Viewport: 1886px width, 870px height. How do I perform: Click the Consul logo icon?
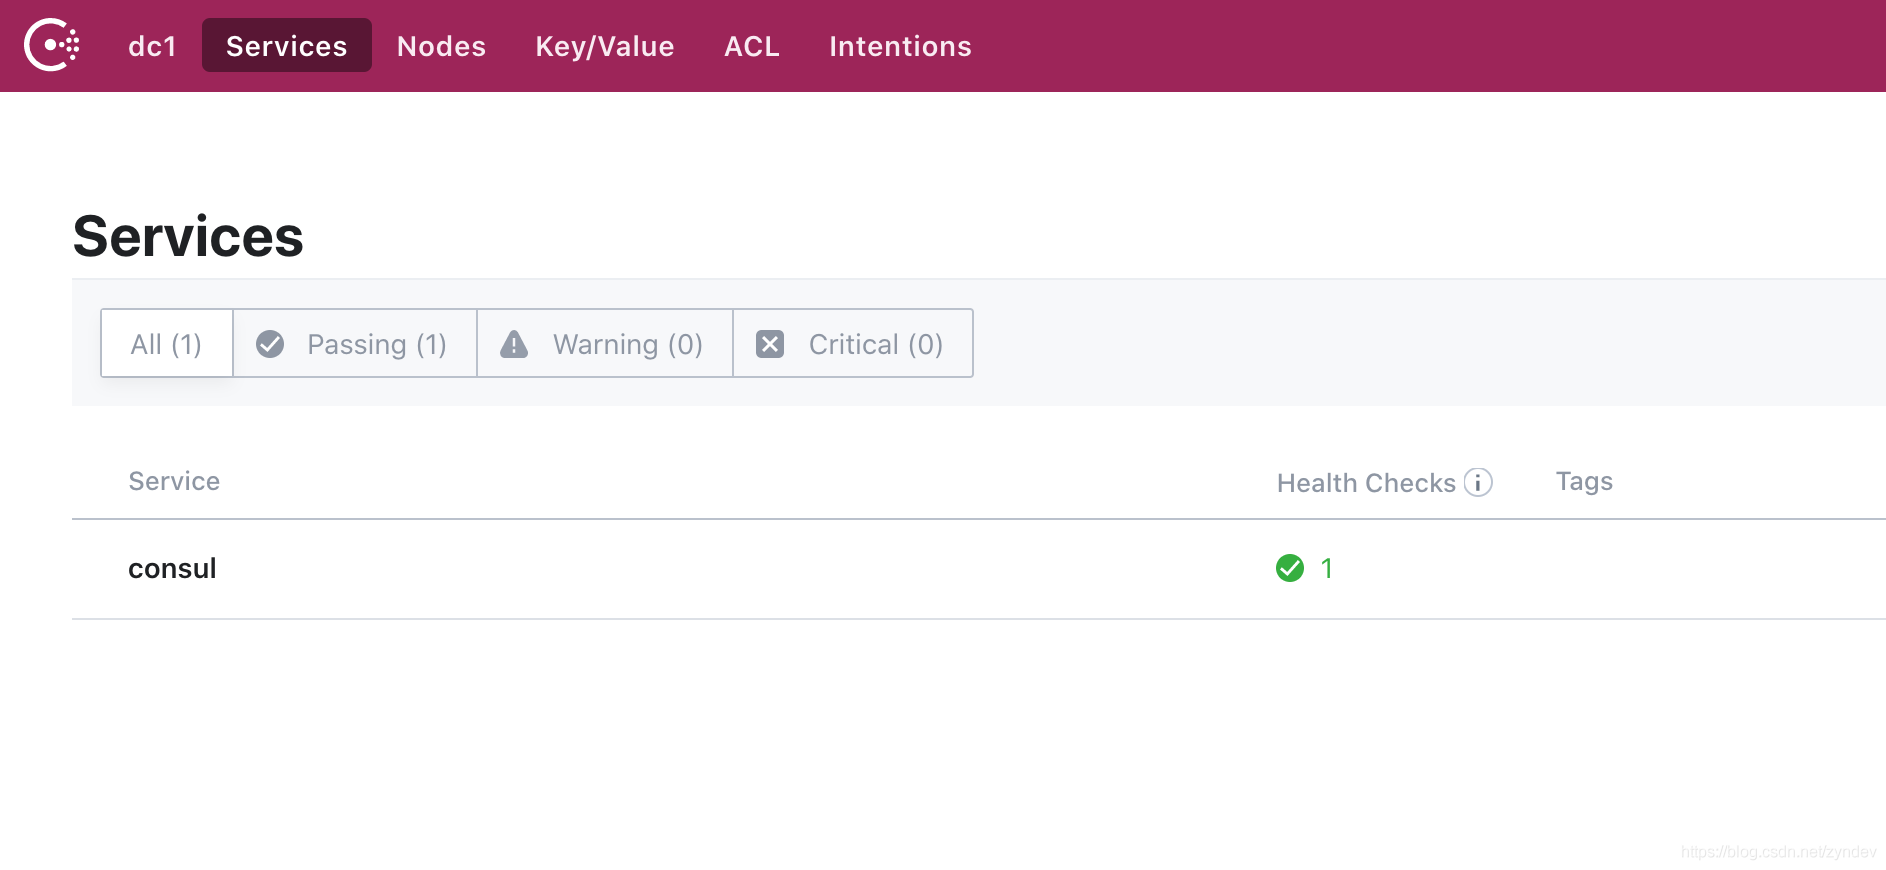tap(52, 45)
